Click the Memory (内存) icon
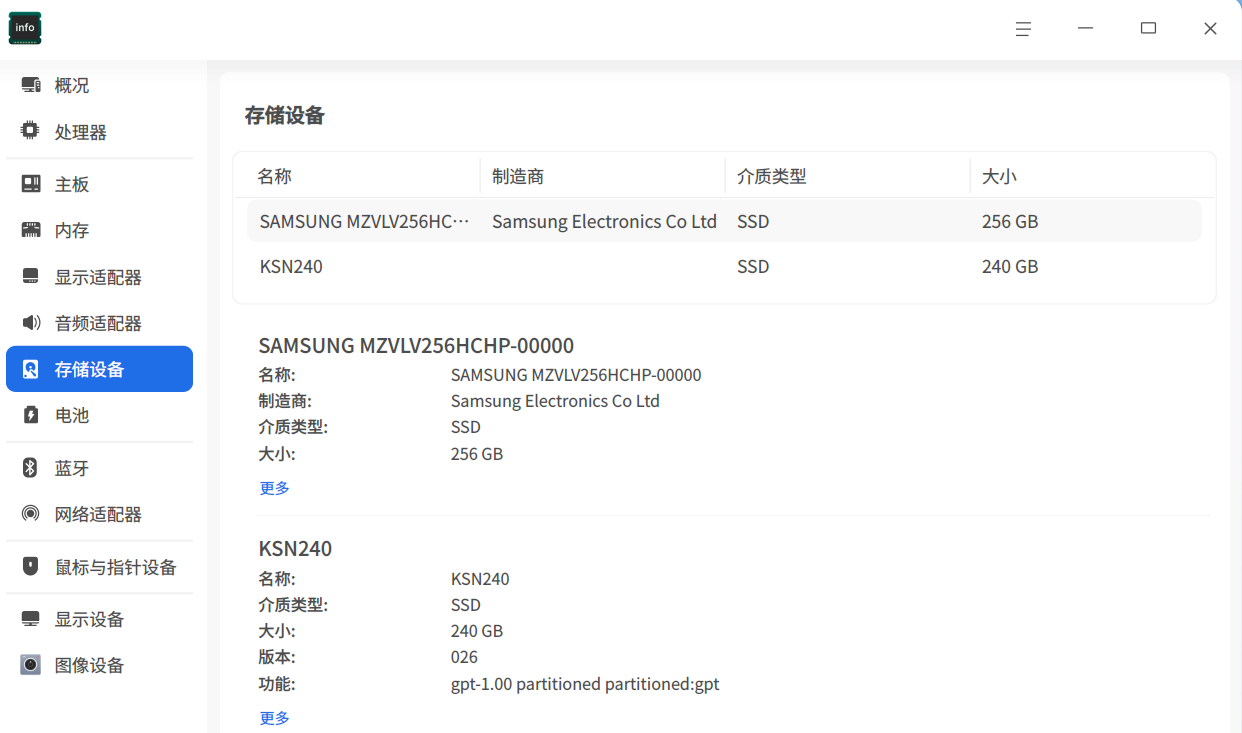 [x=31, y=230]
